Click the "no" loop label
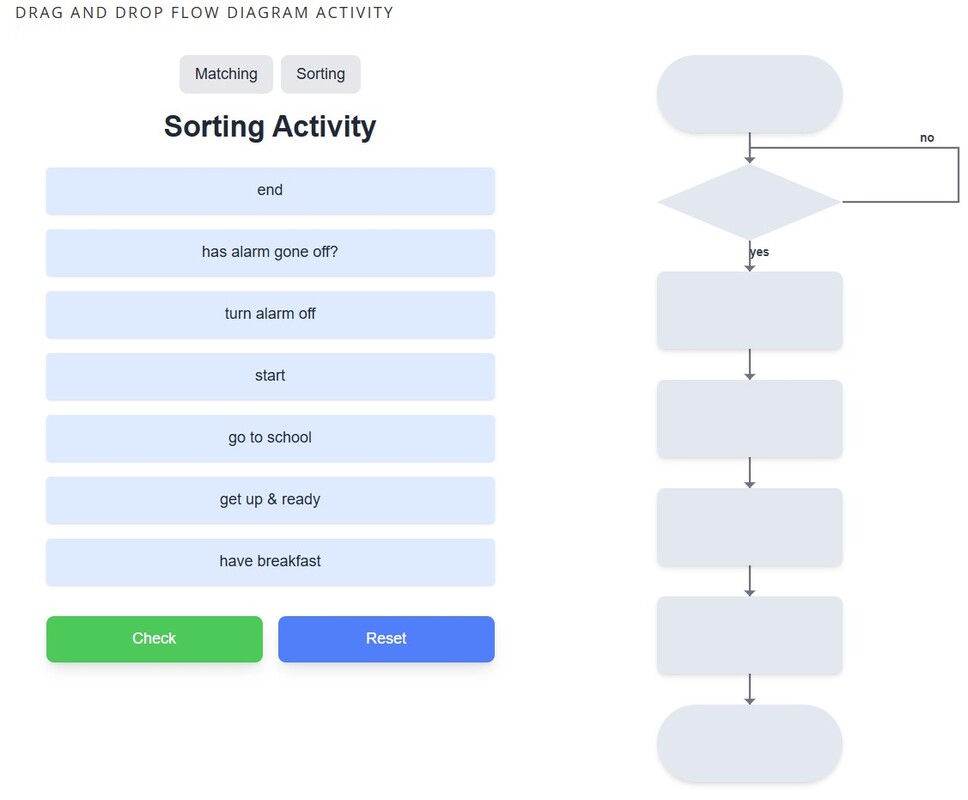The image size is (968, 800). 927,138
